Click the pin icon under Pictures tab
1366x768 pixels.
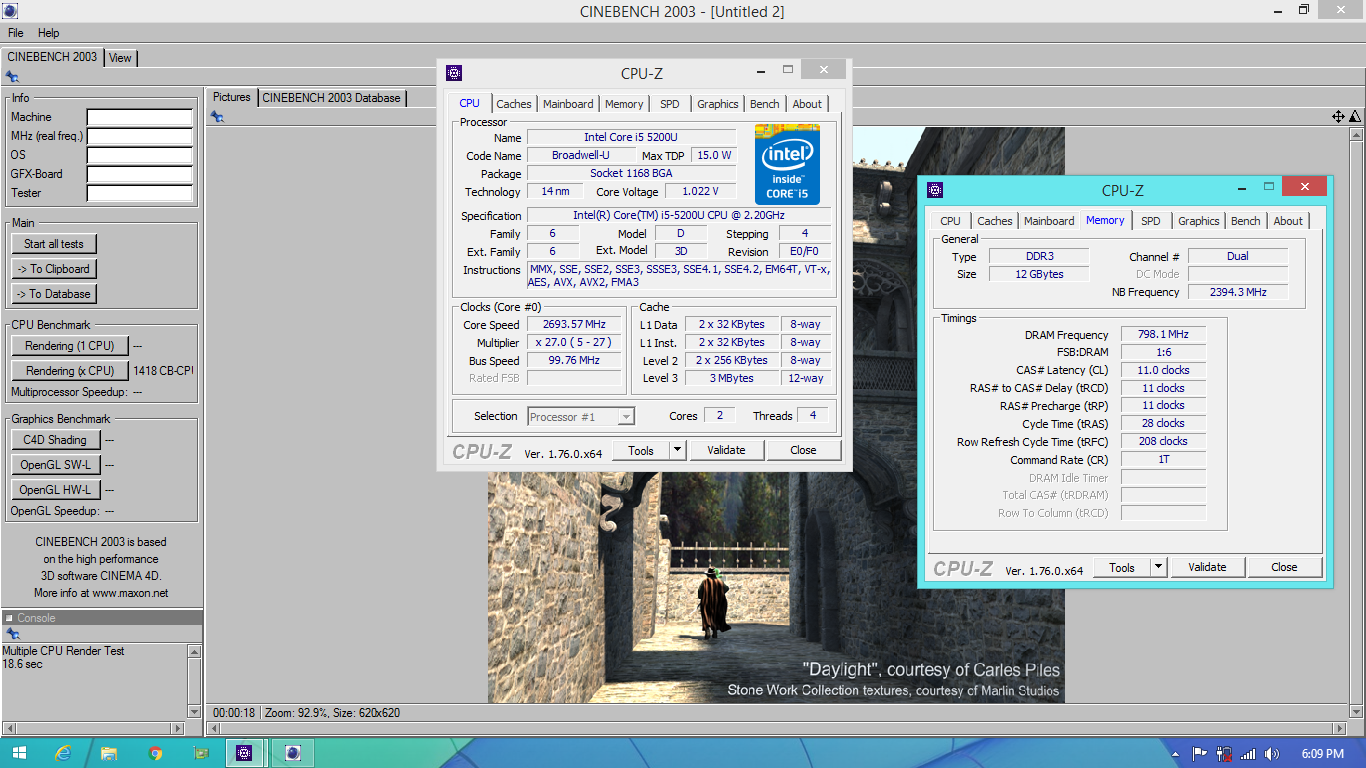coord(217,117)
